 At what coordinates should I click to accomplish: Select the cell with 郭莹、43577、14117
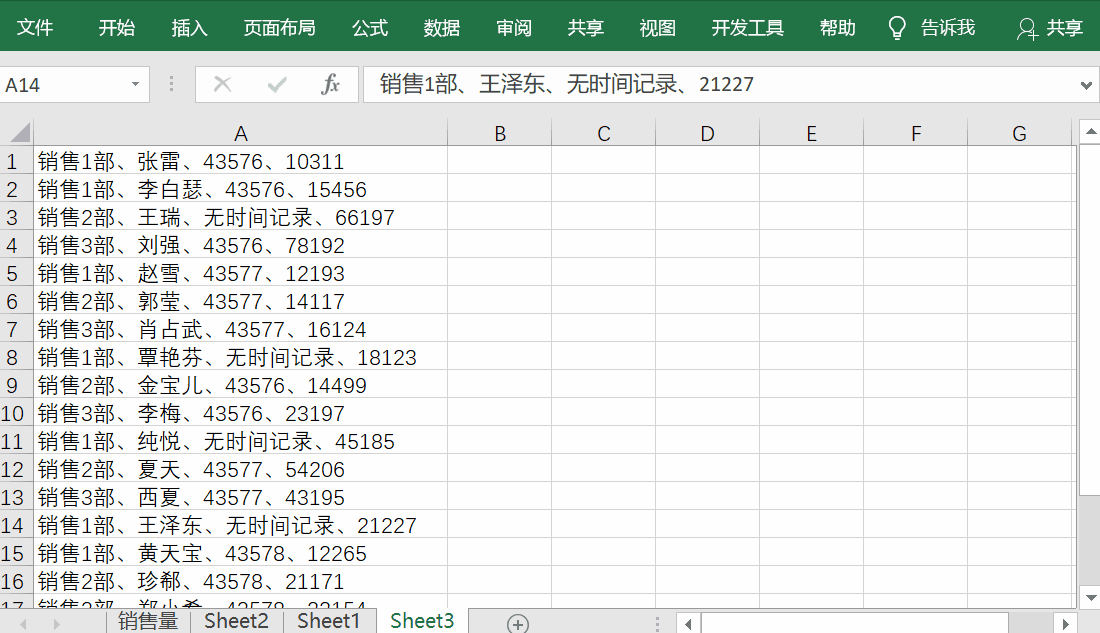tap(241, 301)
